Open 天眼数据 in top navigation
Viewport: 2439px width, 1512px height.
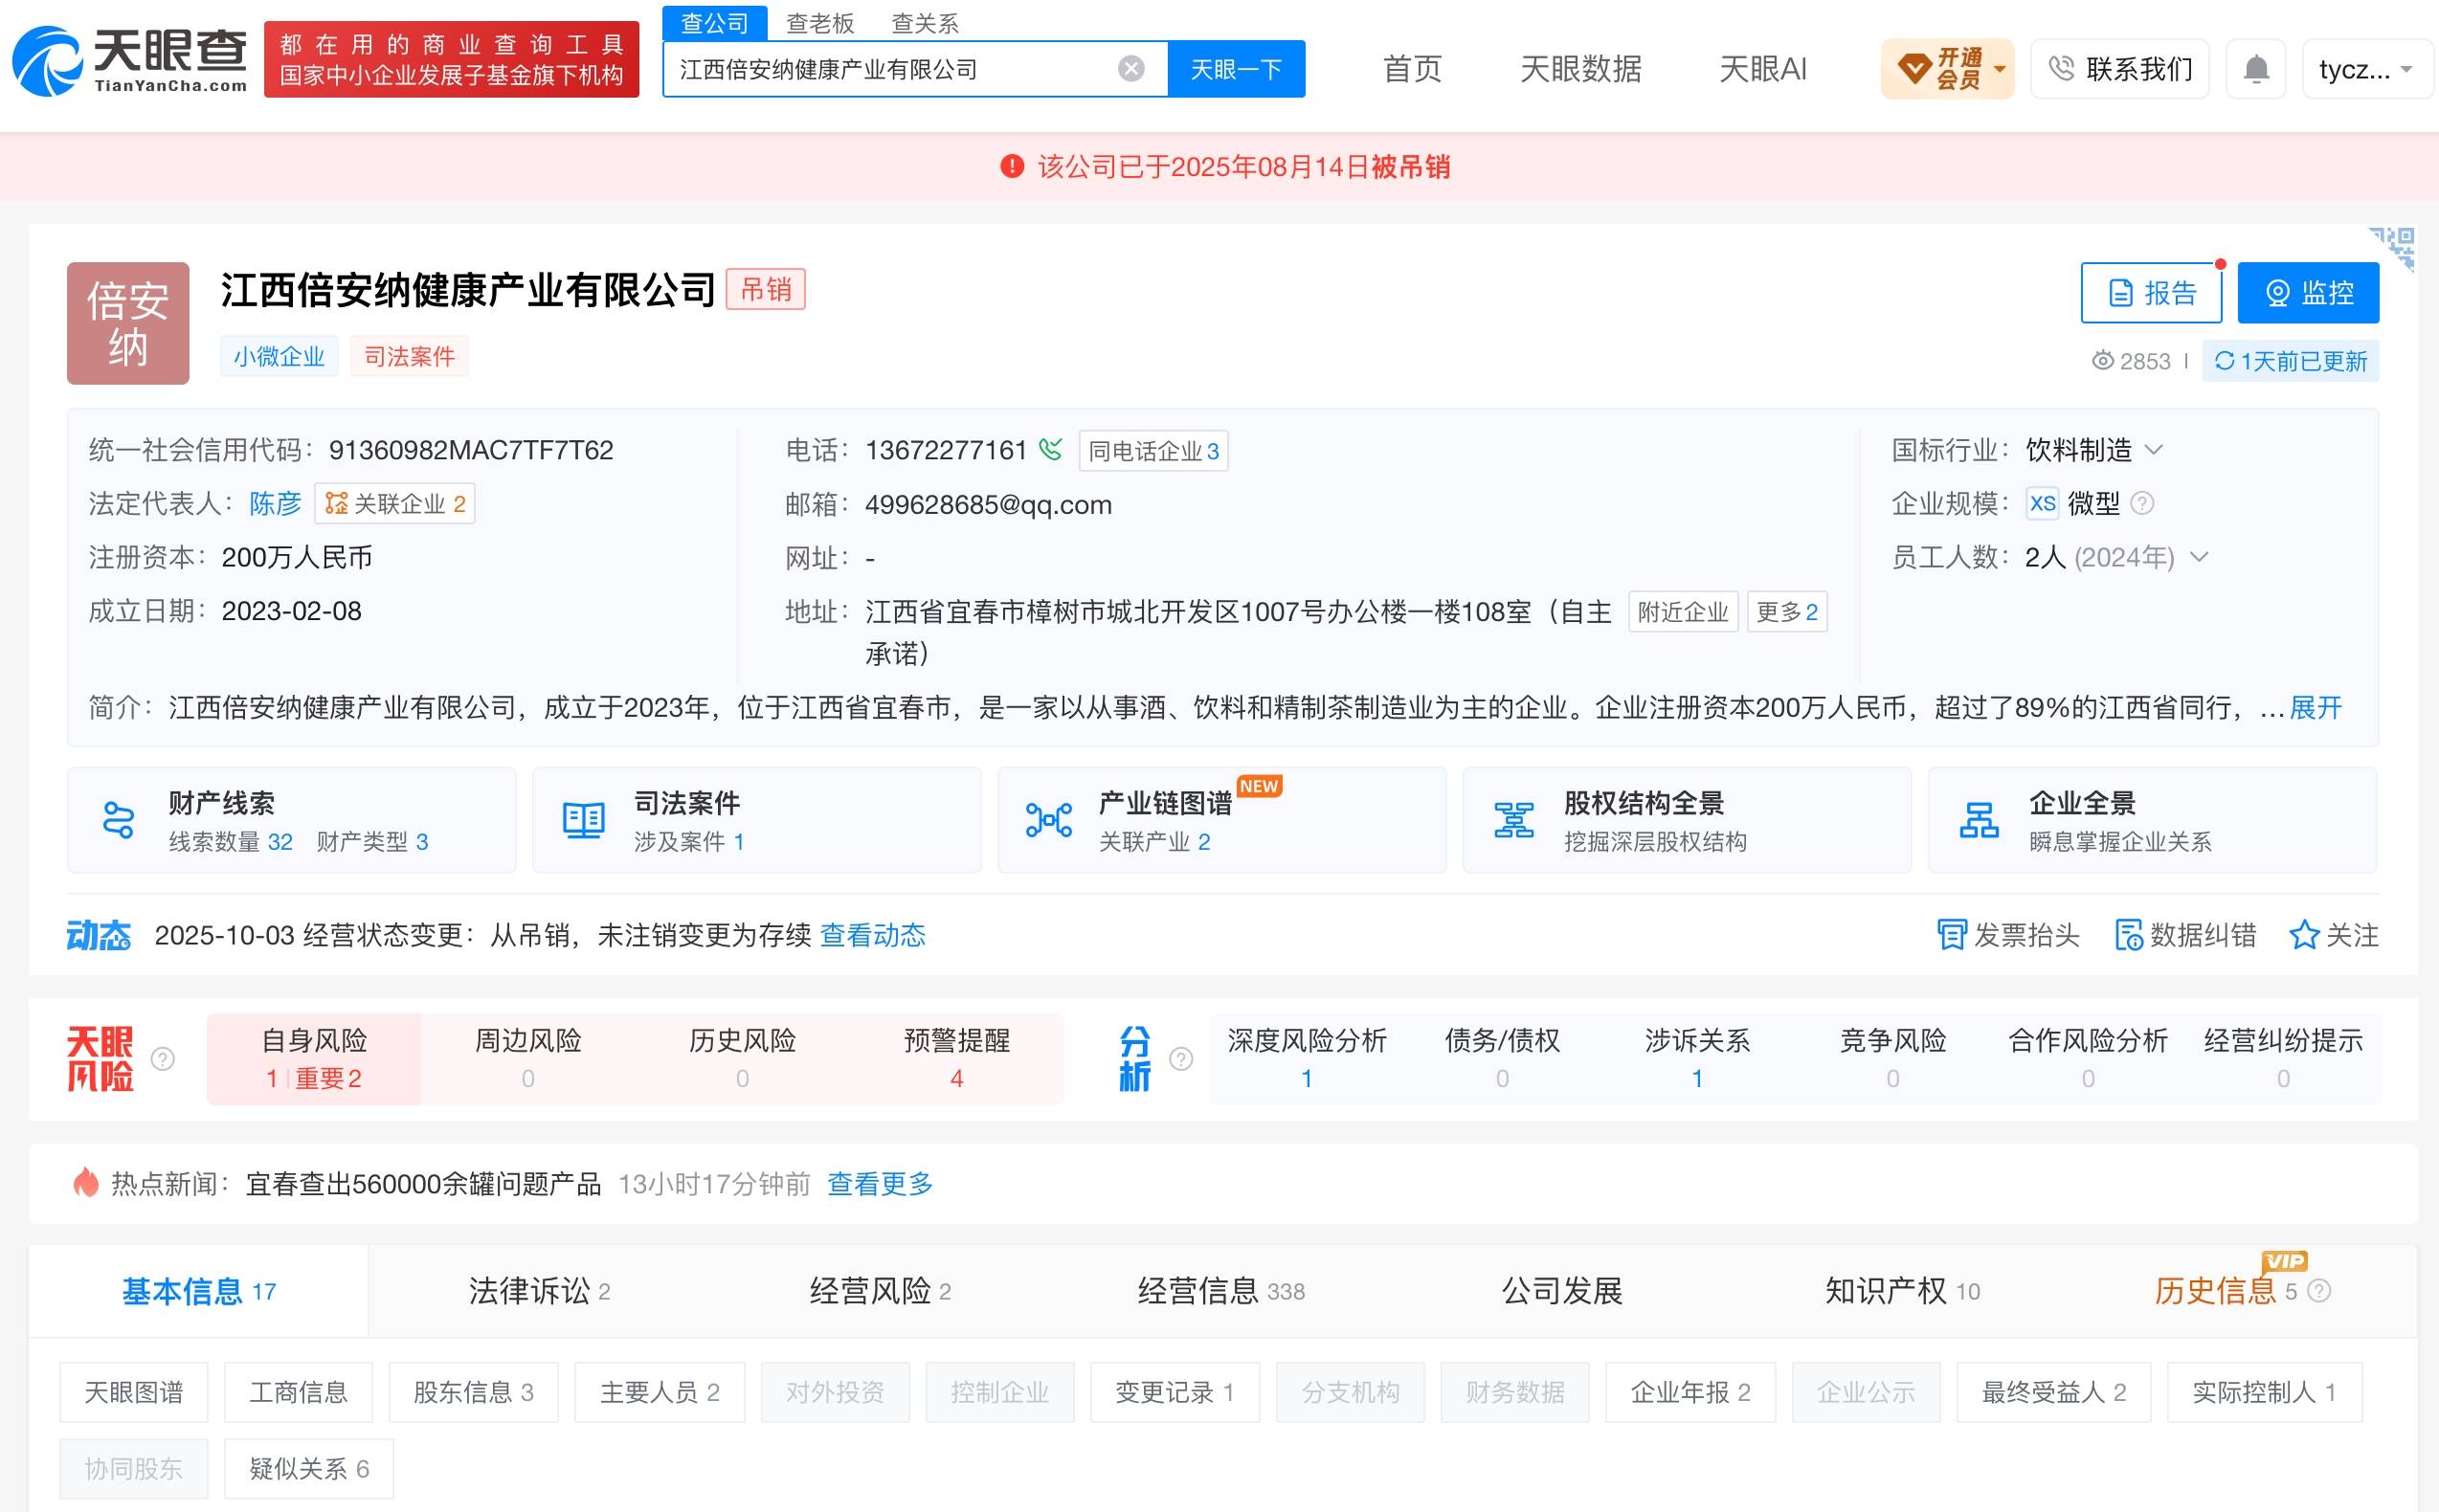pos(1581,69)
